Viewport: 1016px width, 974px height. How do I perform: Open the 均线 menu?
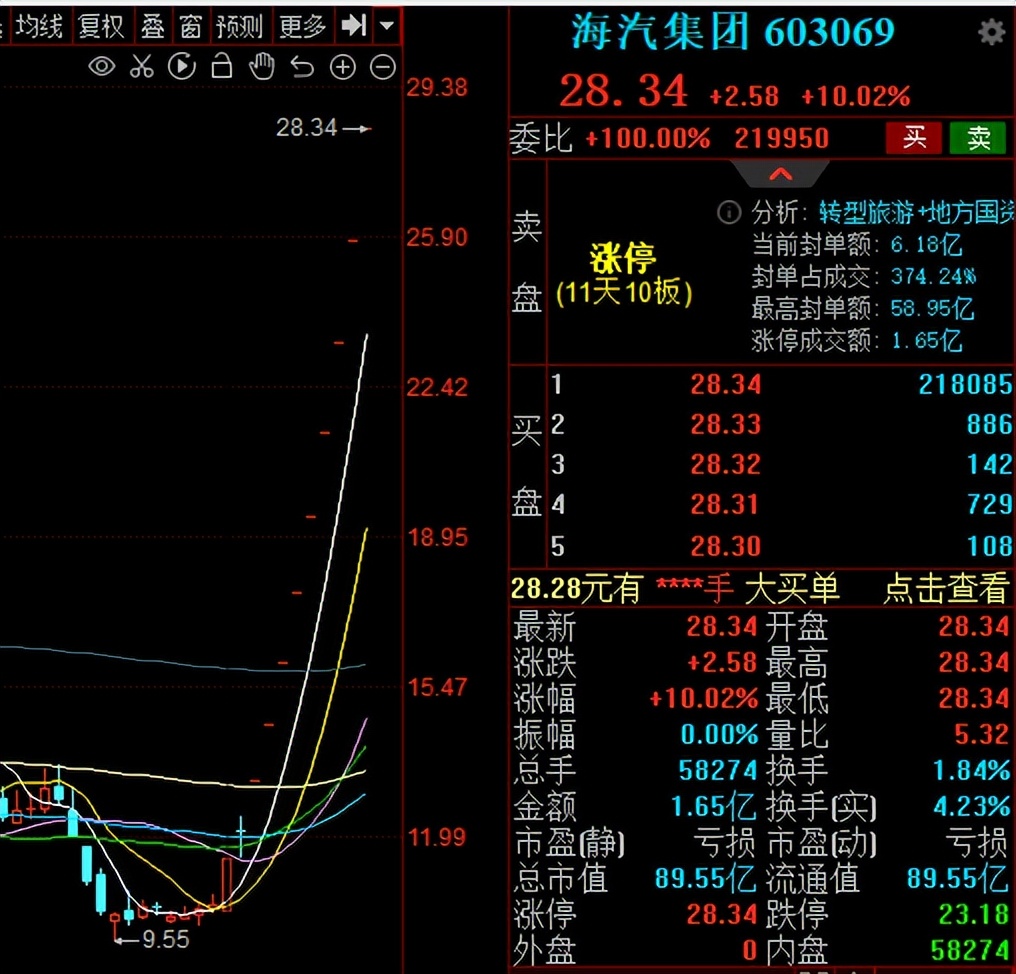click(39, 27)
